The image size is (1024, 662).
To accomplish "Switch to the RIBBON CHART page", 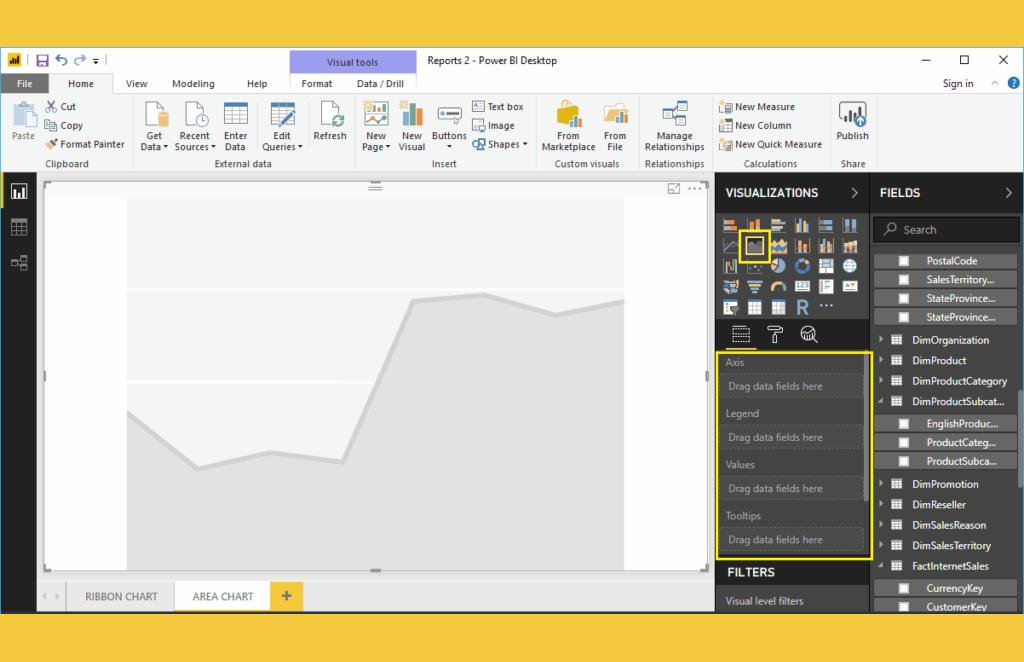I will (x=121, y=596).
